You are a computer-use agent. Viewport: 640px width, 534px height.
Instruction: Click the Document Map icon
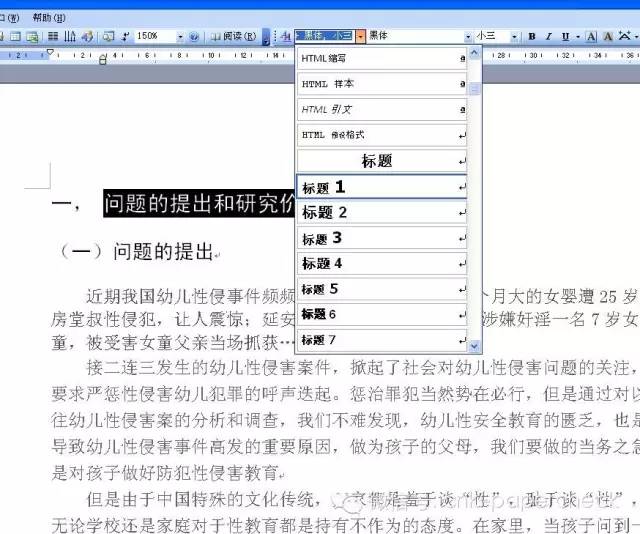tap(108, 36)
